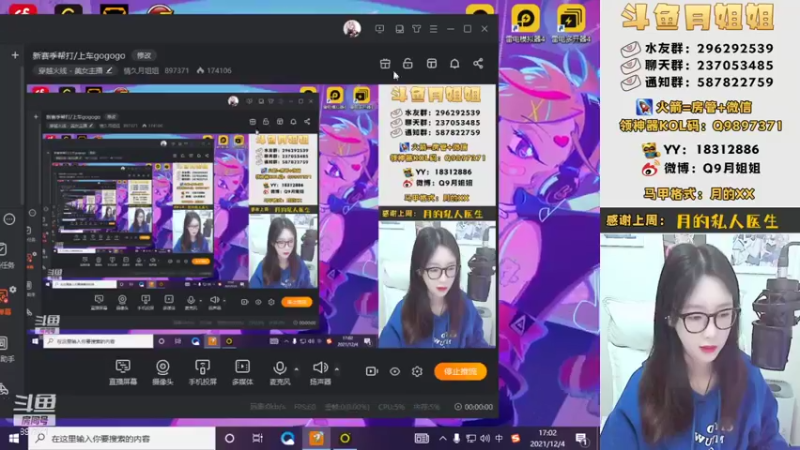Click the monitor icon in title bar
800x450 pixels.
pos(380,29)
